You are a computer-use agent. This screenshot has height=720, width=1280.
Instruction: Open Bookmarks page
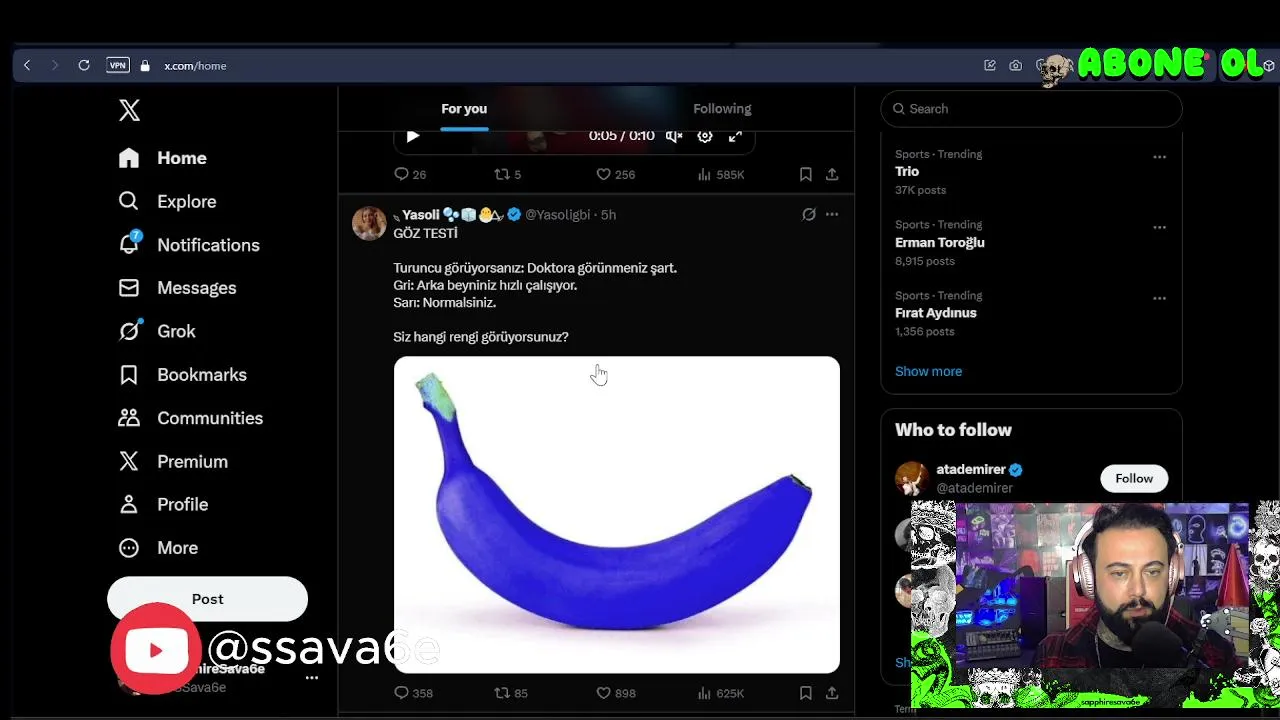pos(182,375)
